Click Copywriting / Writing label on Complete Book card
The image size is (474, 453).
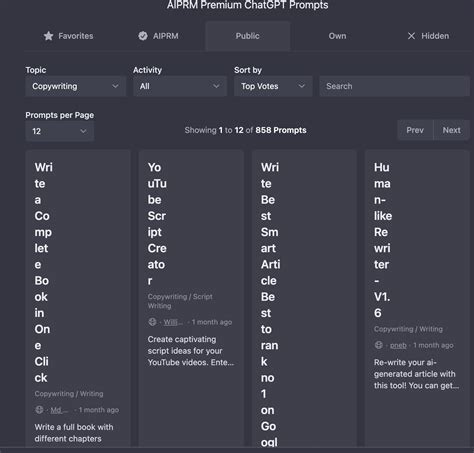[x=69, y=394]
